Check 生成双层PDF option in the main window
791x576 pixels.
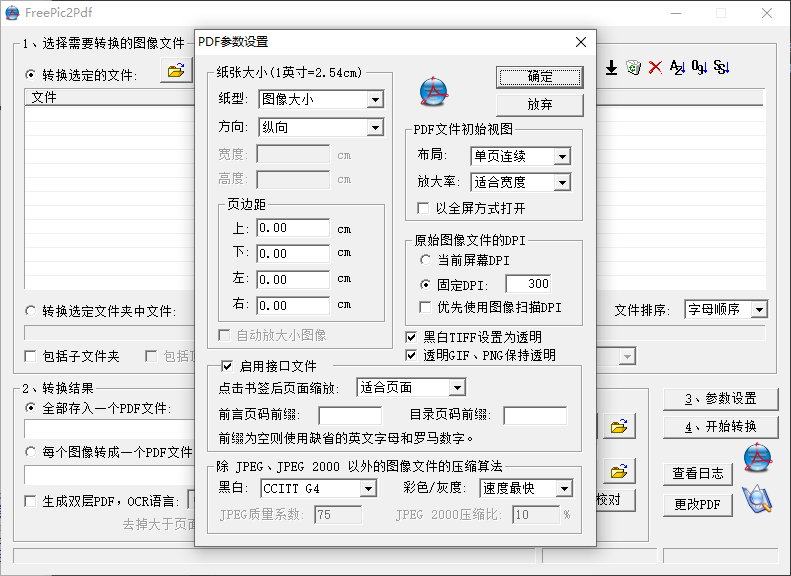coord(30,501)
